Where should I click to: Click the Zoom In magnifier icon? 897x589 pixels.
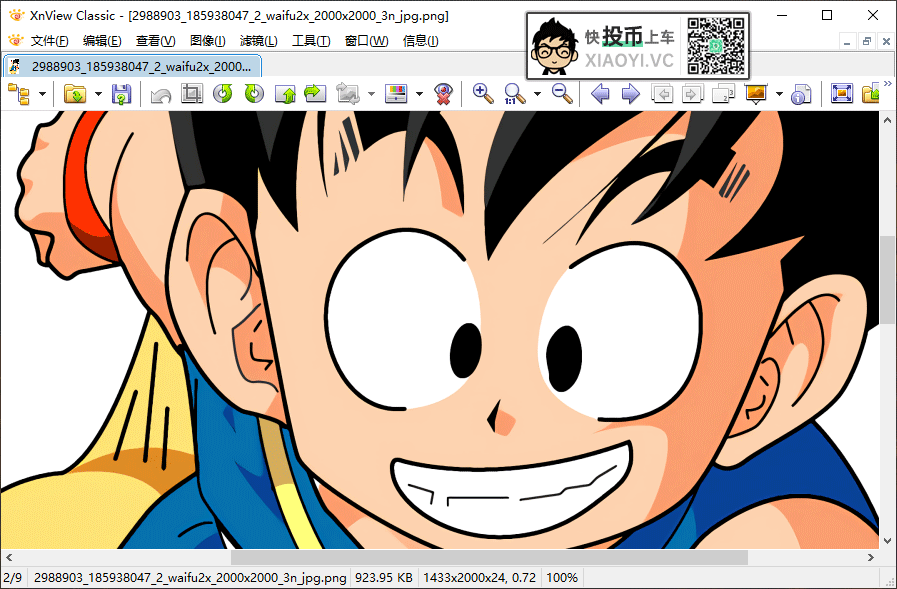[483, 94]
